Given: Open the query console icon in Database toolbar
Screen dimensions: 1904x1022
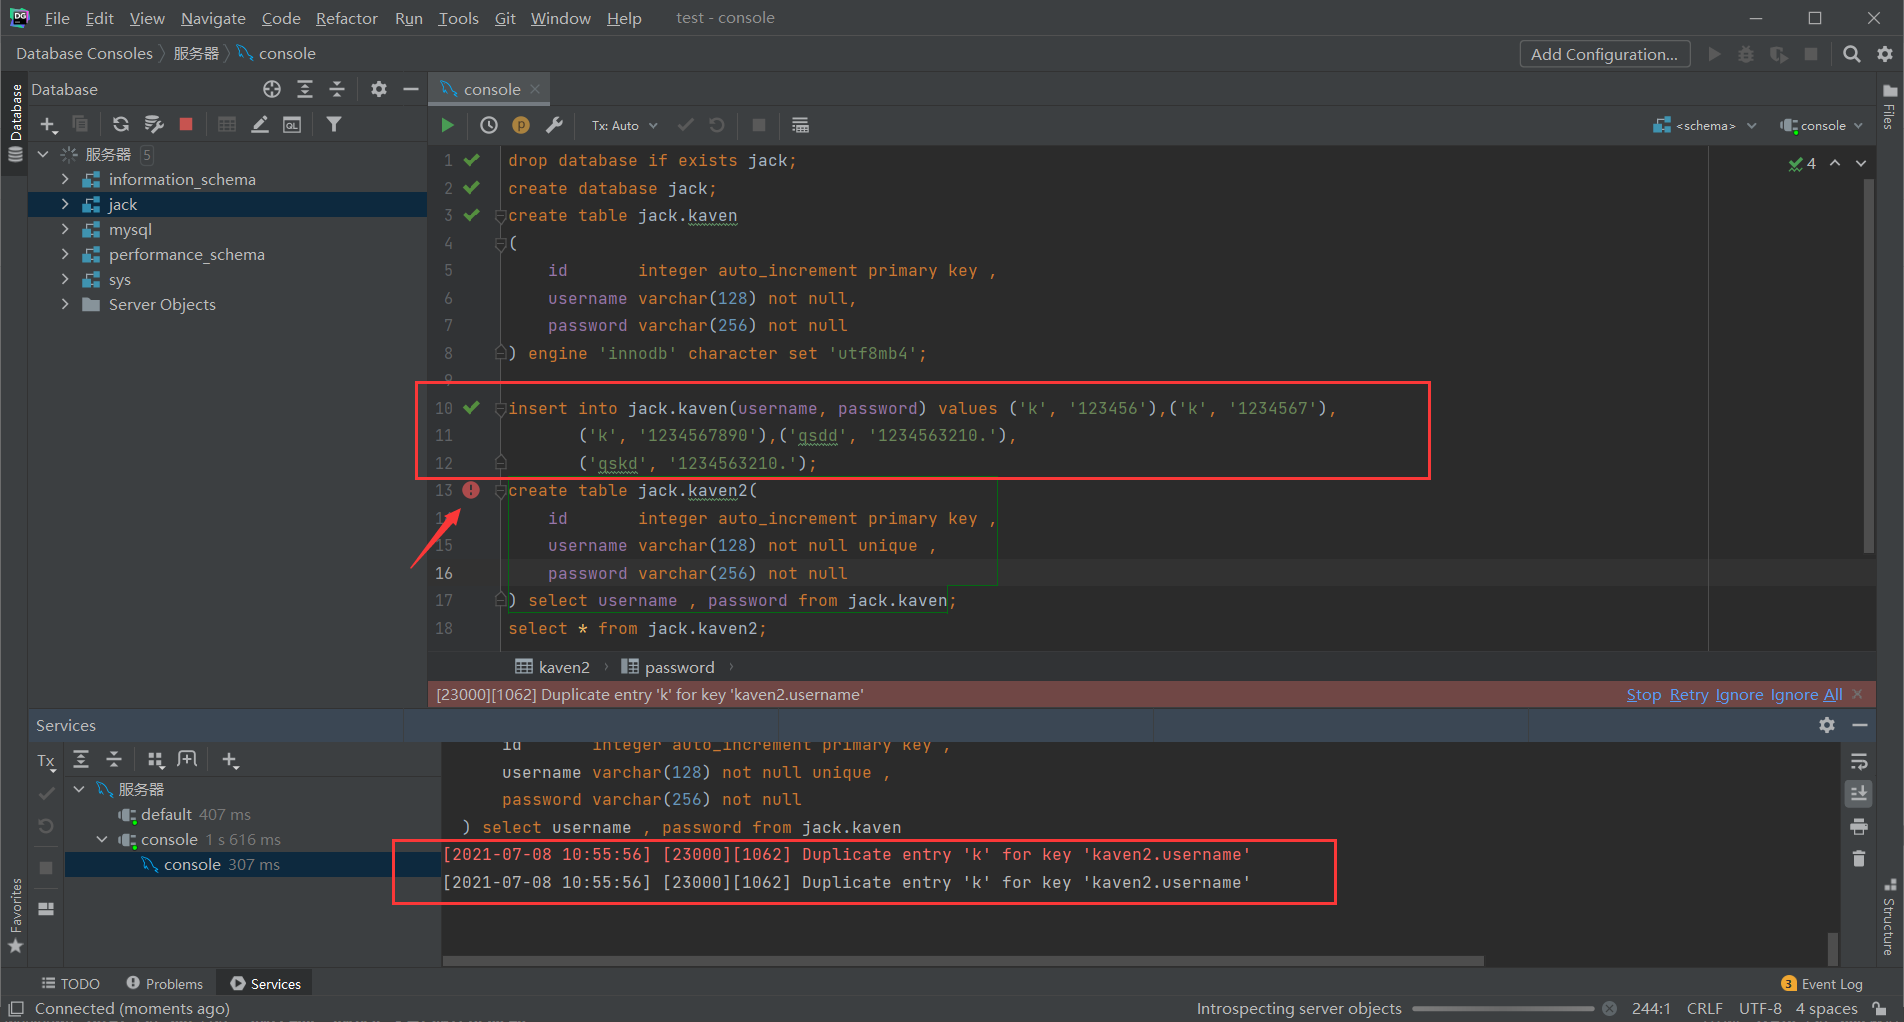Looking at the screenshot, I should click(x=292, y=124).
